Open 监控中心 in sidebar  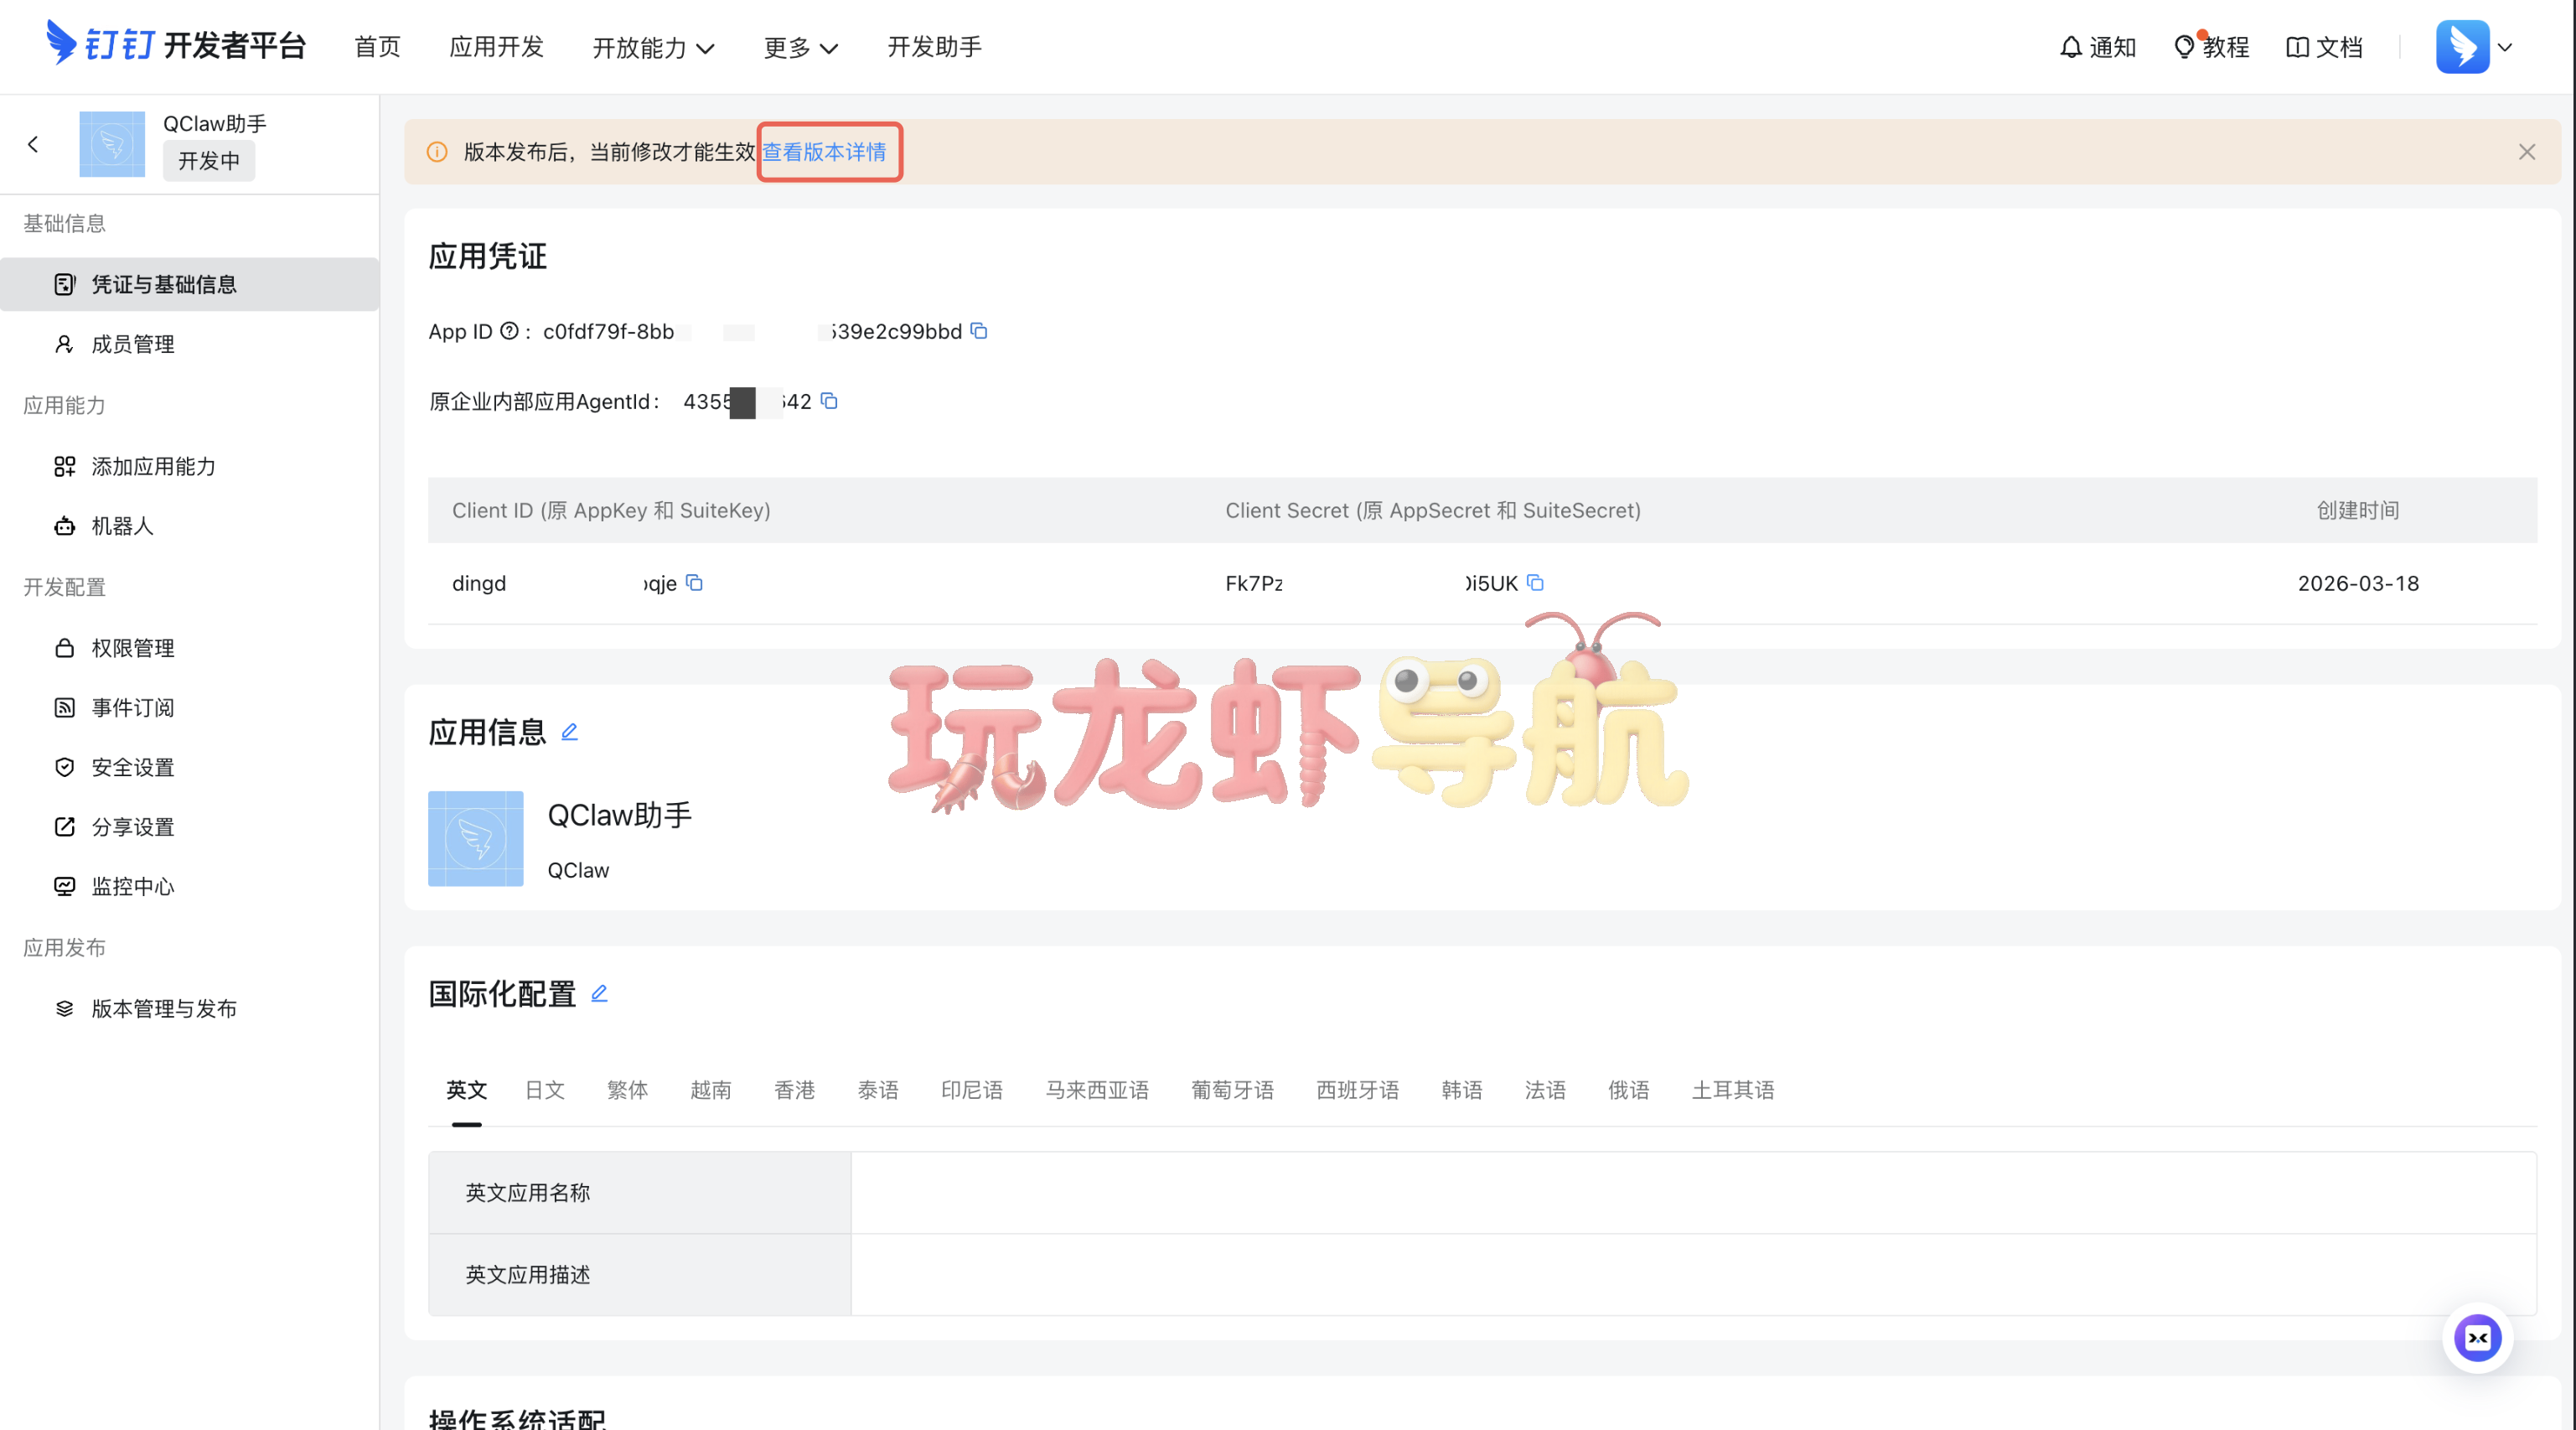(190, 886)
